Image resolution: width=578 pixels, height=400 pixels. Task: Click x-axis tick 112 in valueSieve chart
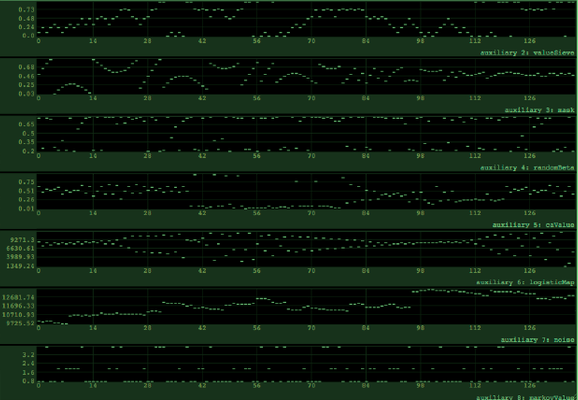[475, 41]
